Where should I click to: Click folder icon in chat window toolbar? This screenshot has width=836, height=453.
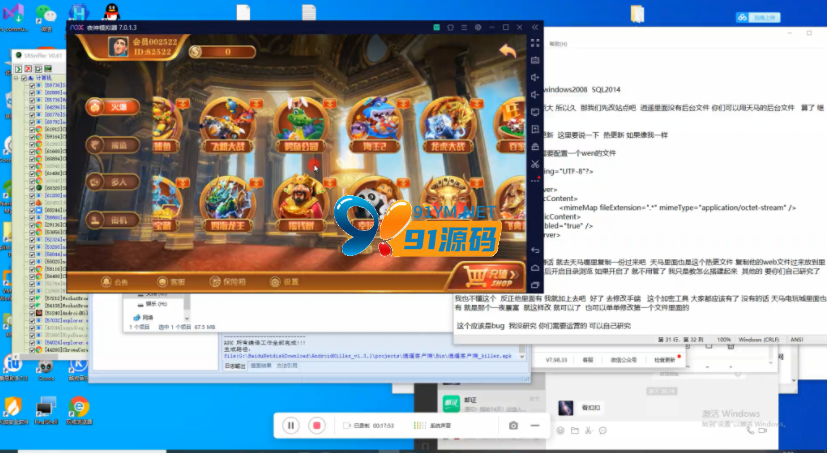[x=575, y=431]
